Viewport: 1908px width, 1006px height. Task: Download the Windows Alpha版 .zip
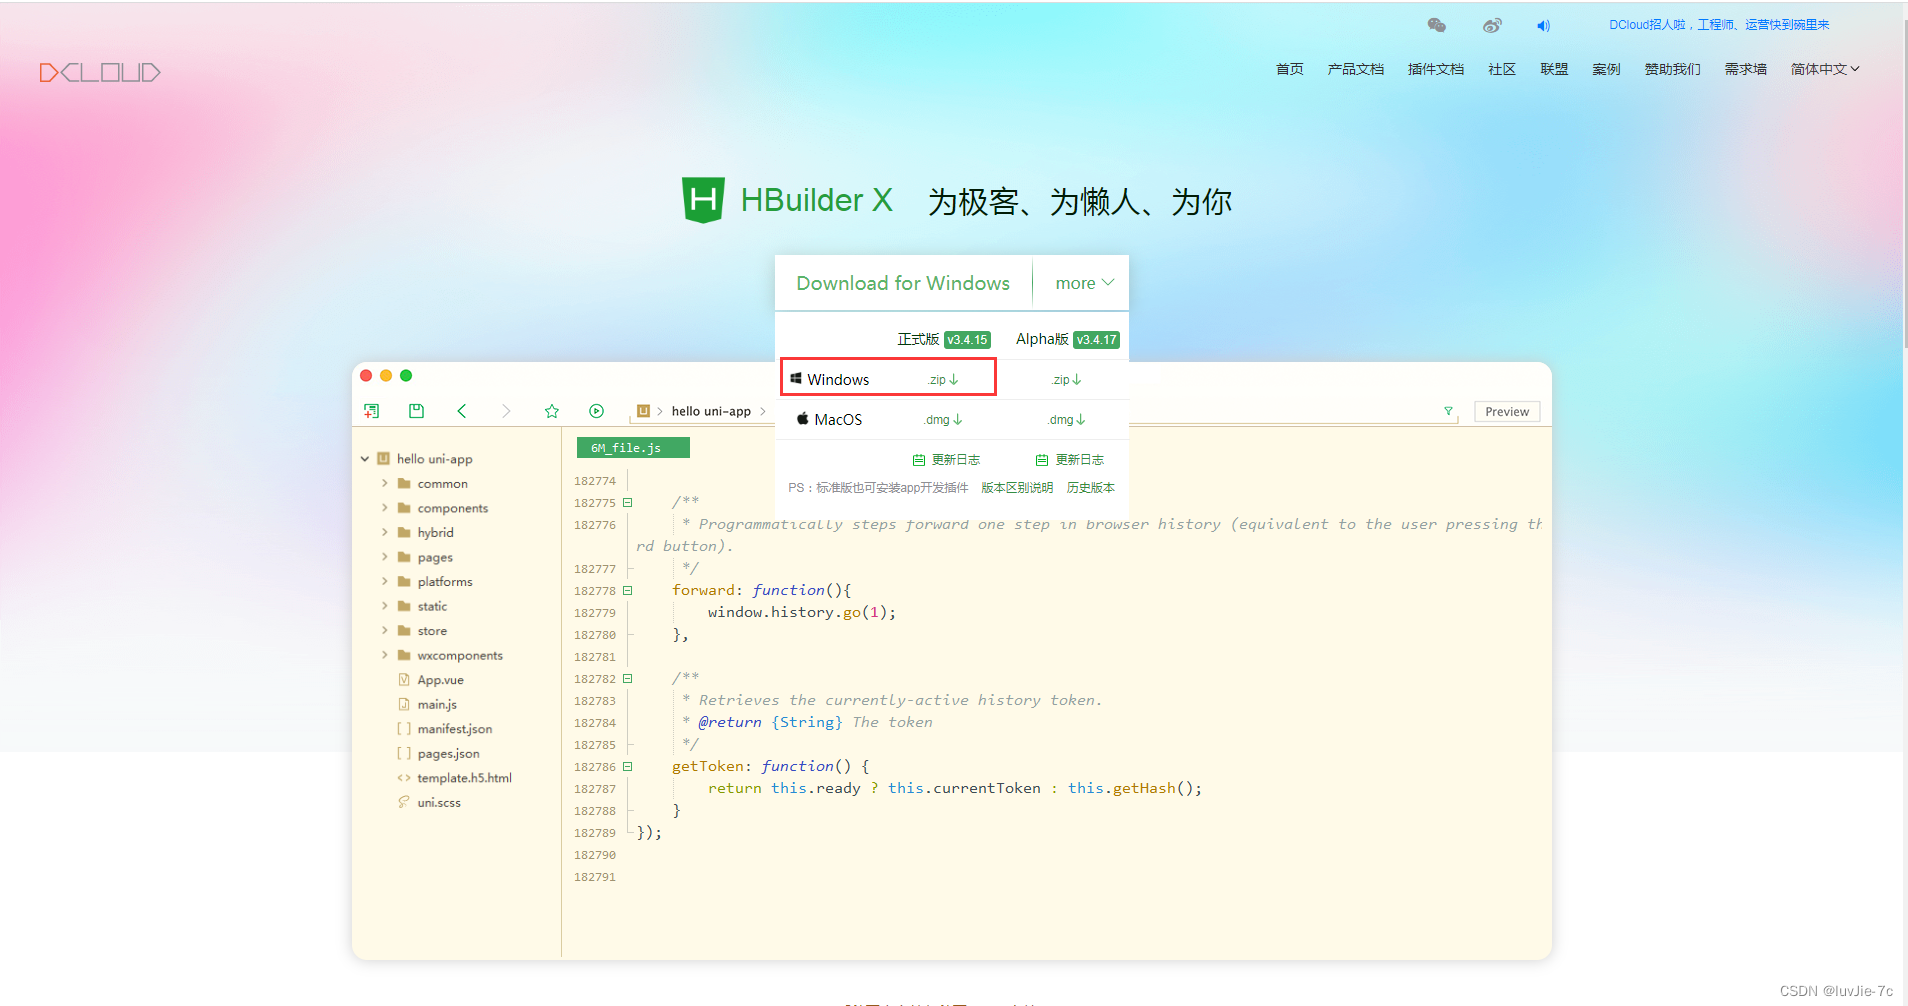coord(1066,380)
